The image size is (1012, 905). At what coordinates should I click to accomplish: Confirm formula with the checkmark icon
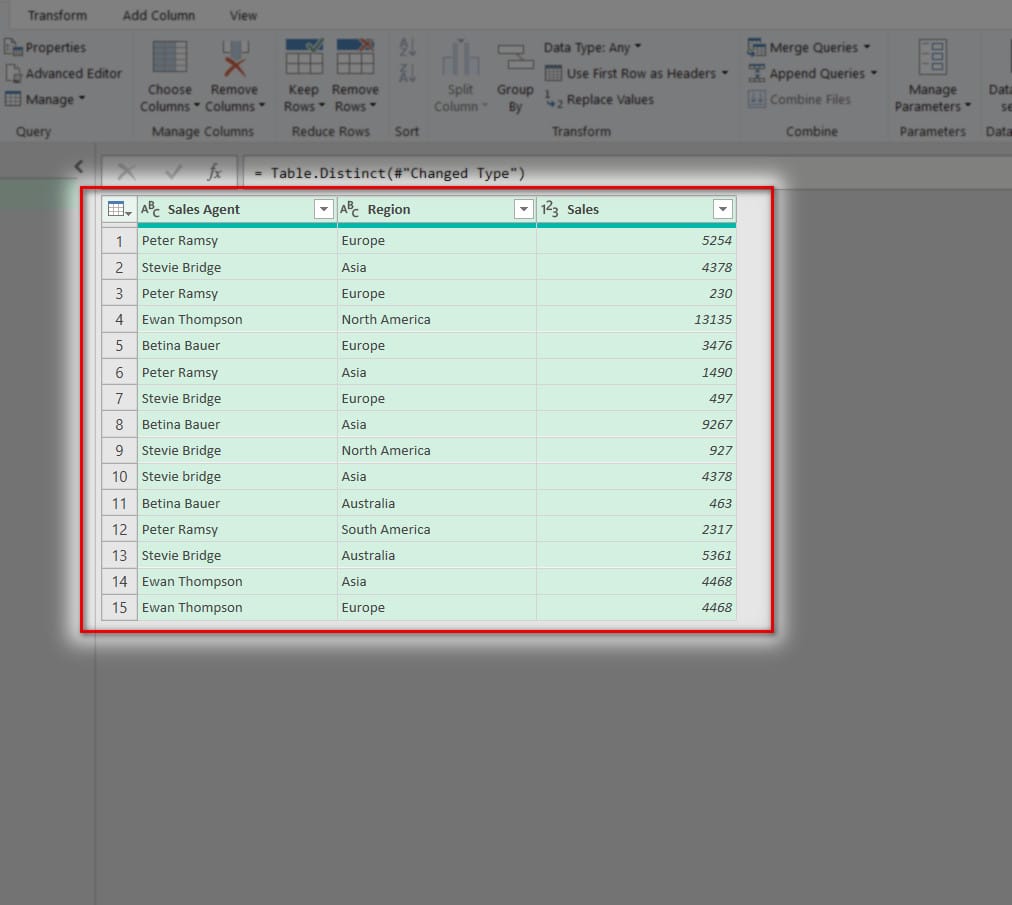pyautogui.click(x=173, y=172)
